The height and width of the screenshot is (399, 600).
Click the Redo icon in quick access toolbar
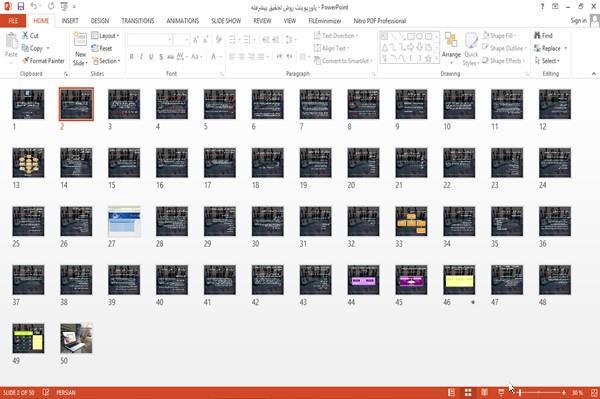[x=51, y=6]
